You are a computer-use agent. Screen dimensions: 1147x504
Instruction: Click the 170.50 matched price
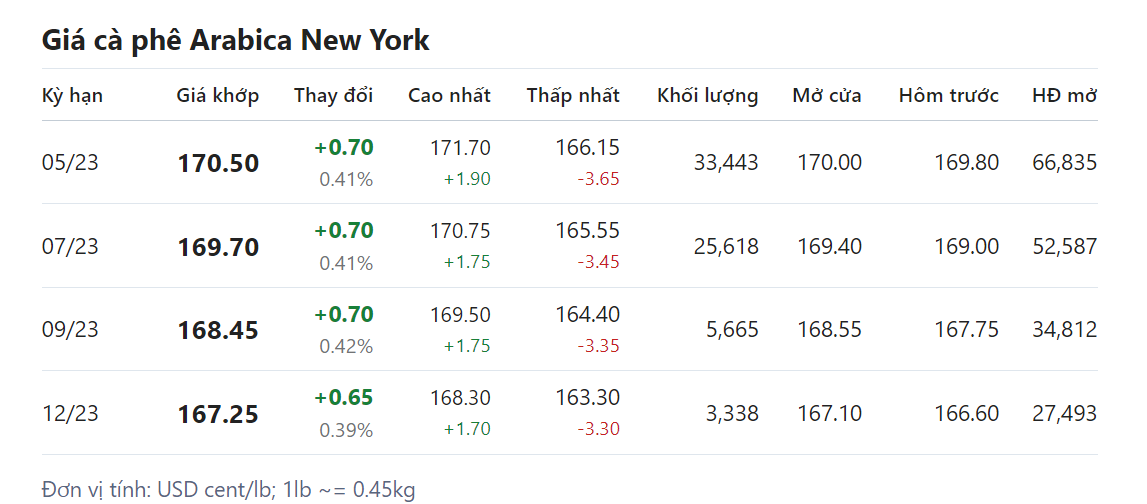[218, 164]
